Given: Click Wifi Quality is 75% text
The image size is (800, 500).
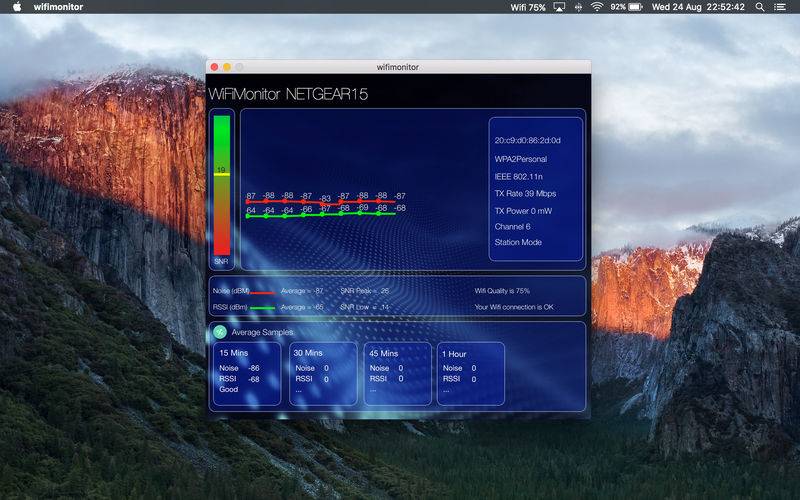Looking at the screenshot, I should 502,291.
